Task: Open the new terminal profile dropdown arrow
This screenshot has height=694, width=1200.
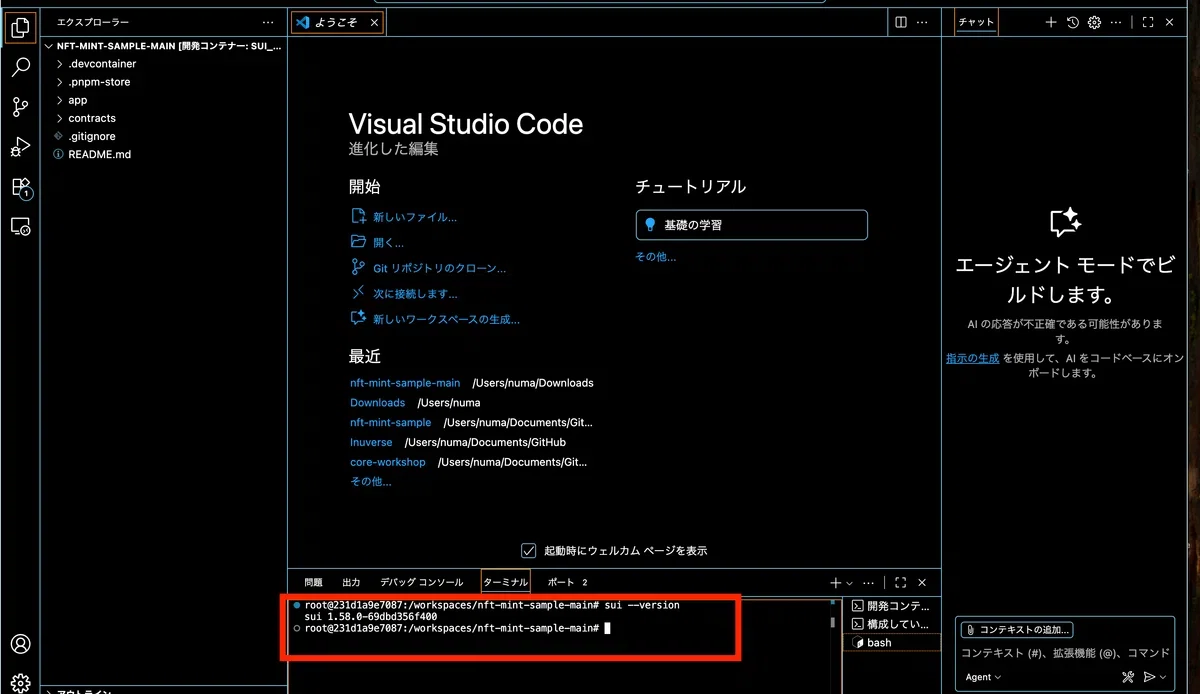Action: click(x=850, y=583)
